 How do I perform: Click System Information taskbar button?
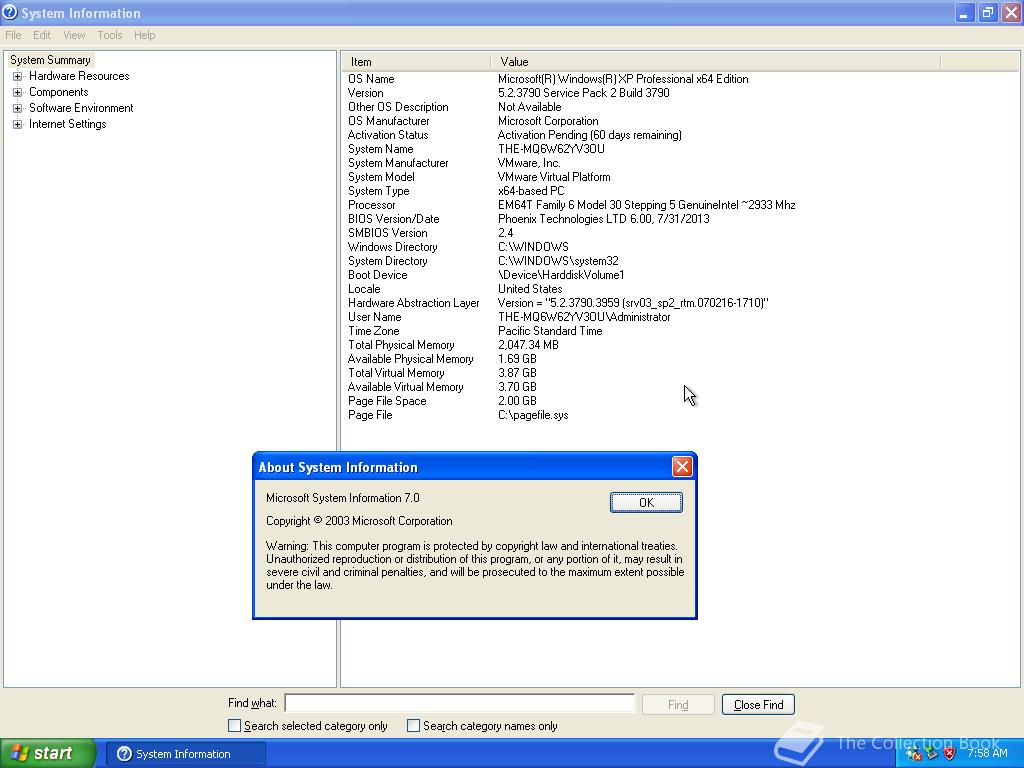[185, 754]
